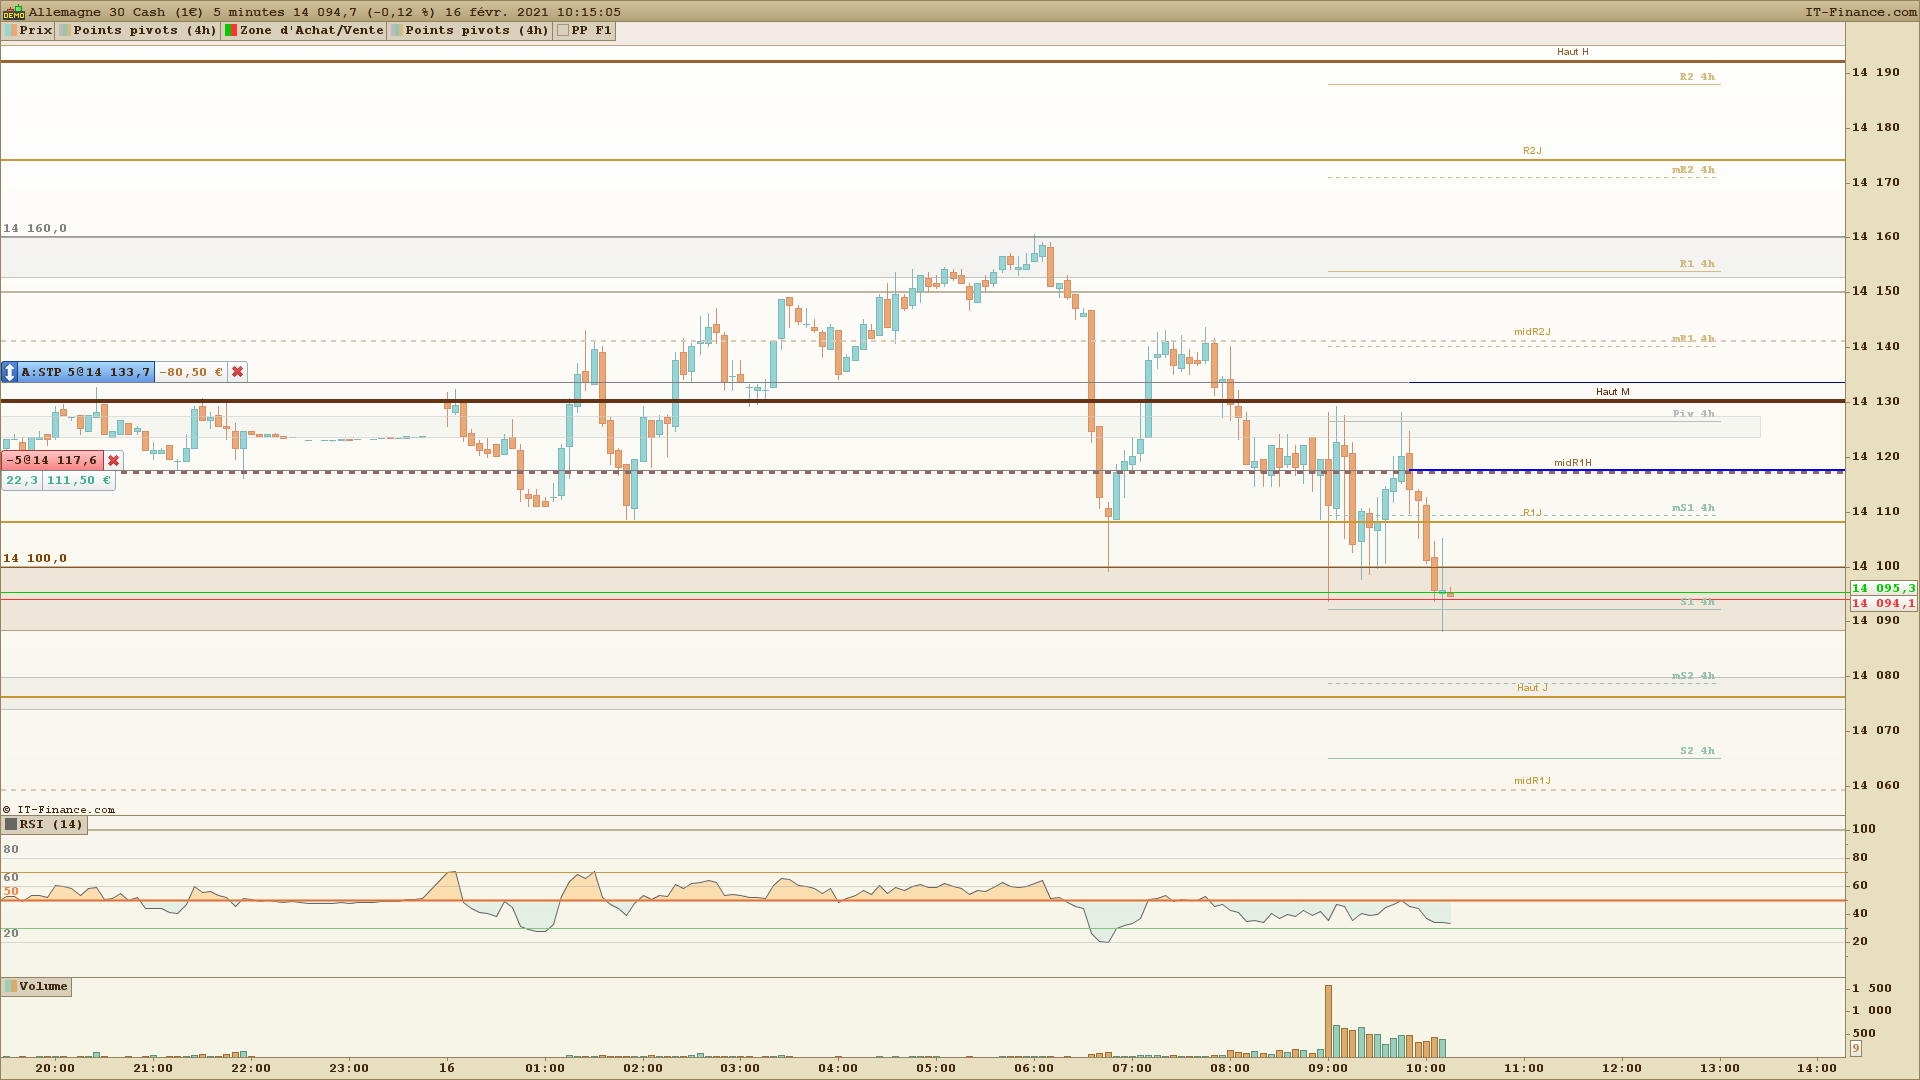Click the Zone d'Achat/Vente label
The height and width of the screenshot is (1080, 1920).
pos(311,31)
